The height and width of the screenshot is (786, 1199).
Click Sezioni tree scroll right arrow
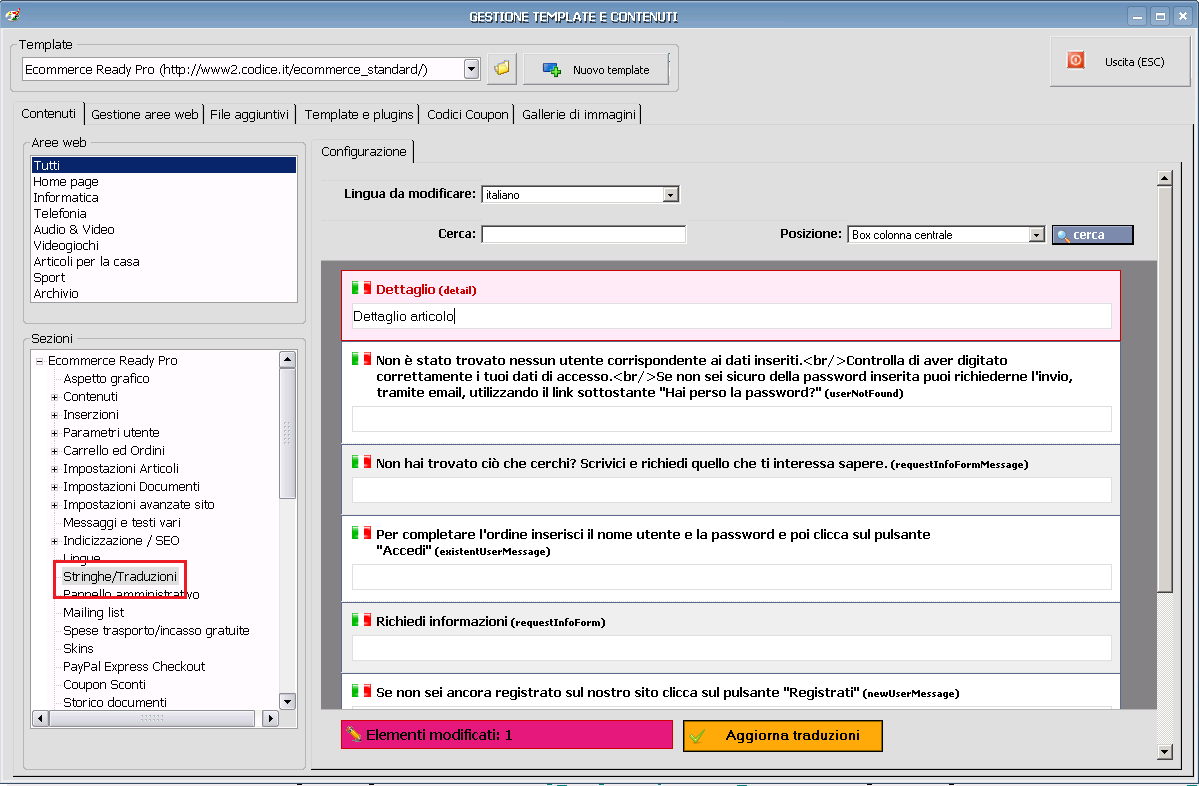pyautogui.click(x=270, y=718)
